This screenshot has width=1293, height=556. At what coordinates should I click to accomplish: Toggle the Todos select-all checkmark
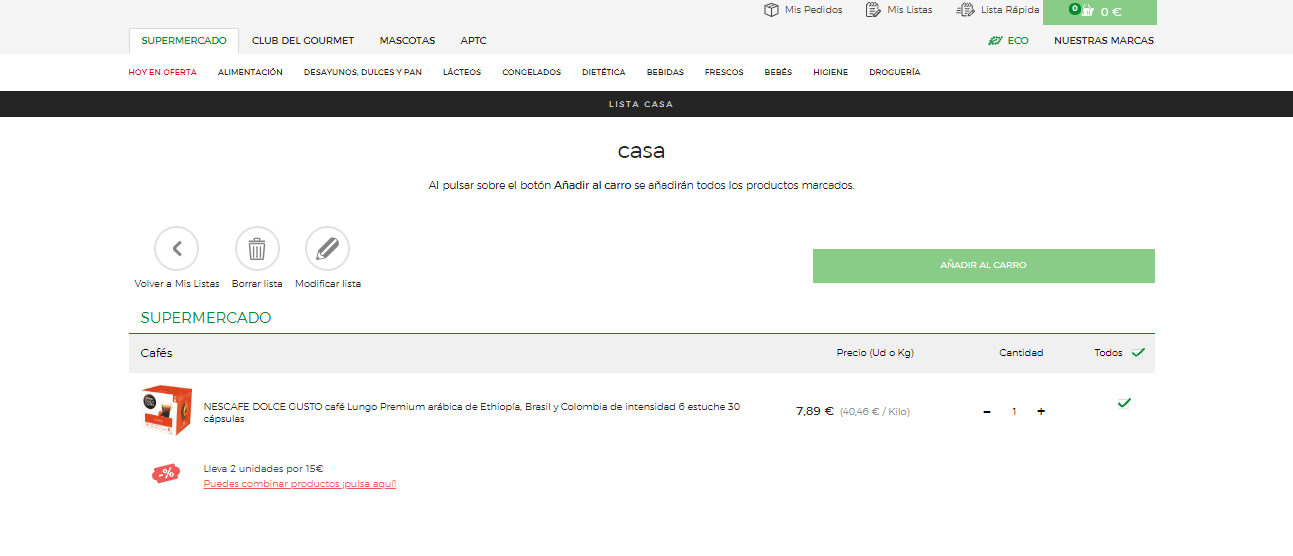click(1138, 353)
